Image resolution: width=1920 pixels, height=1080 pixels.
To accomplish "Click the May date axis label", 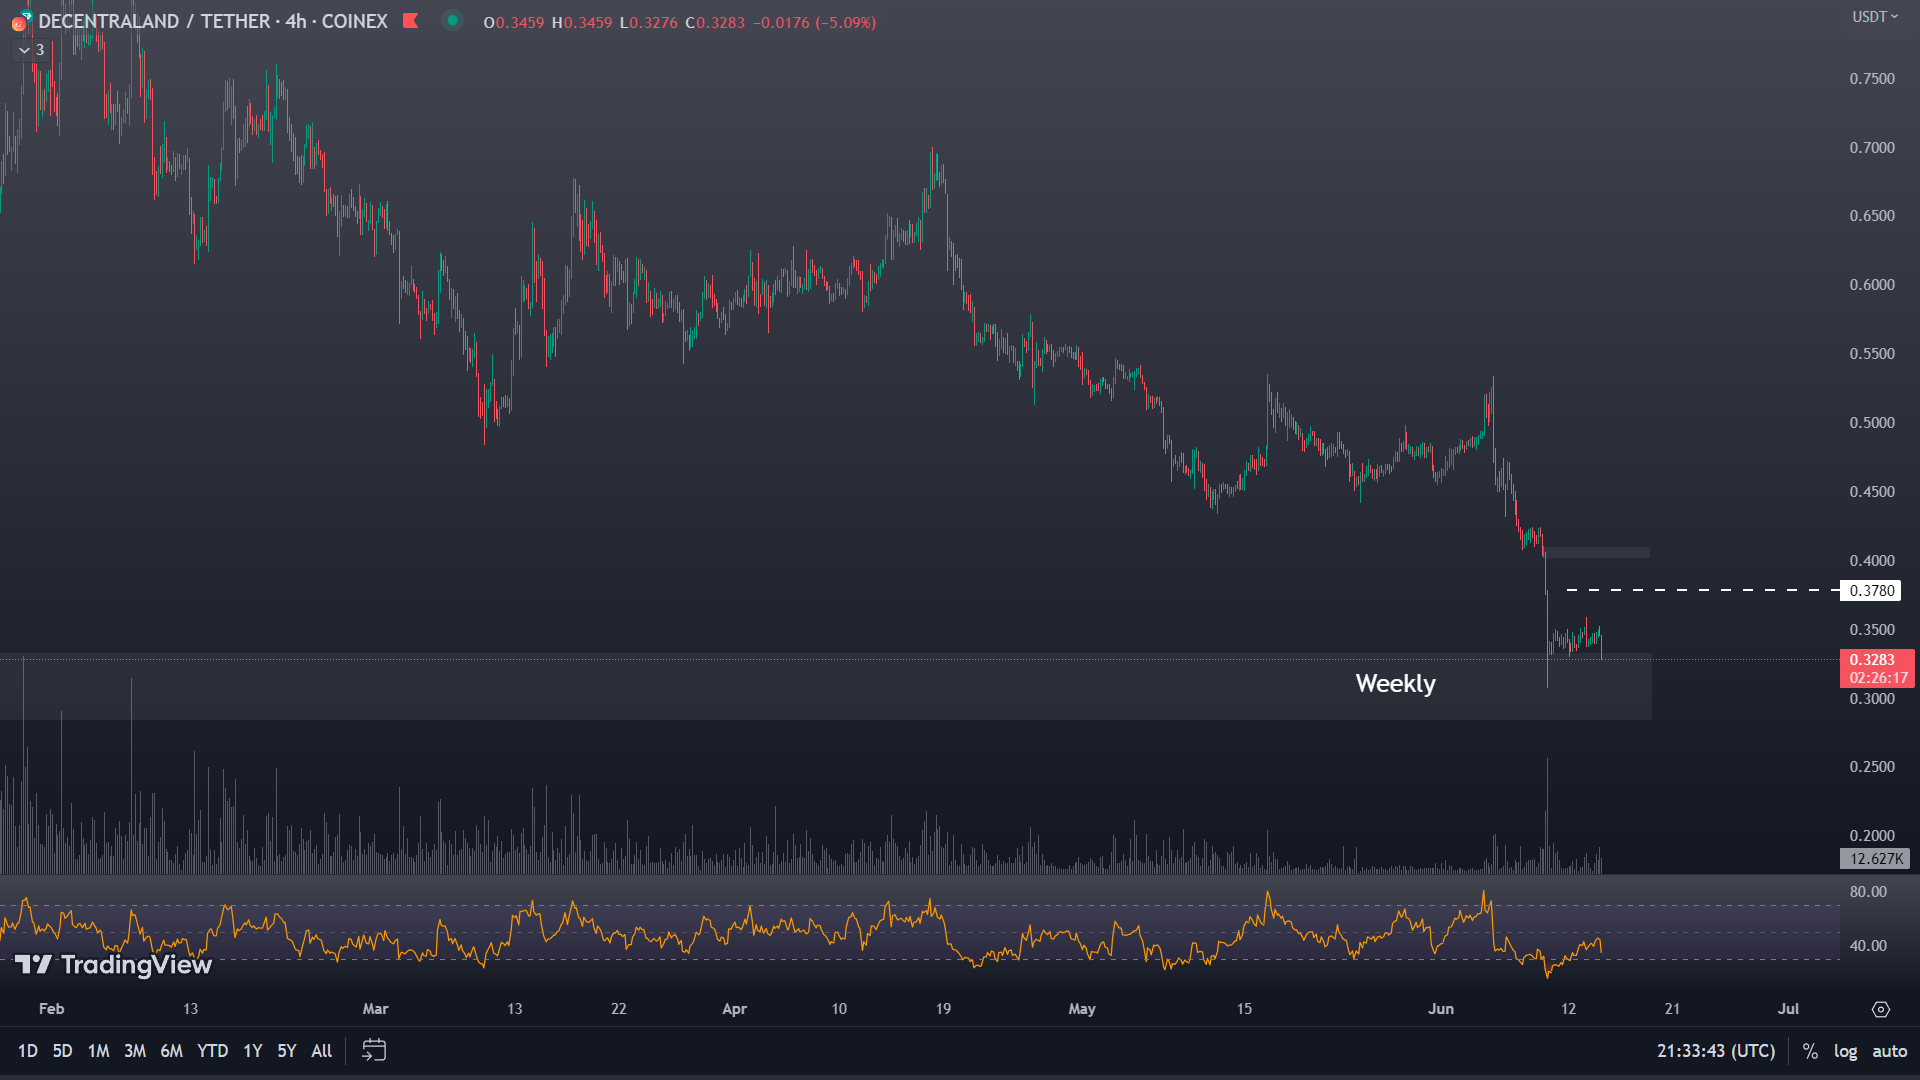I will point(1082,1009).
